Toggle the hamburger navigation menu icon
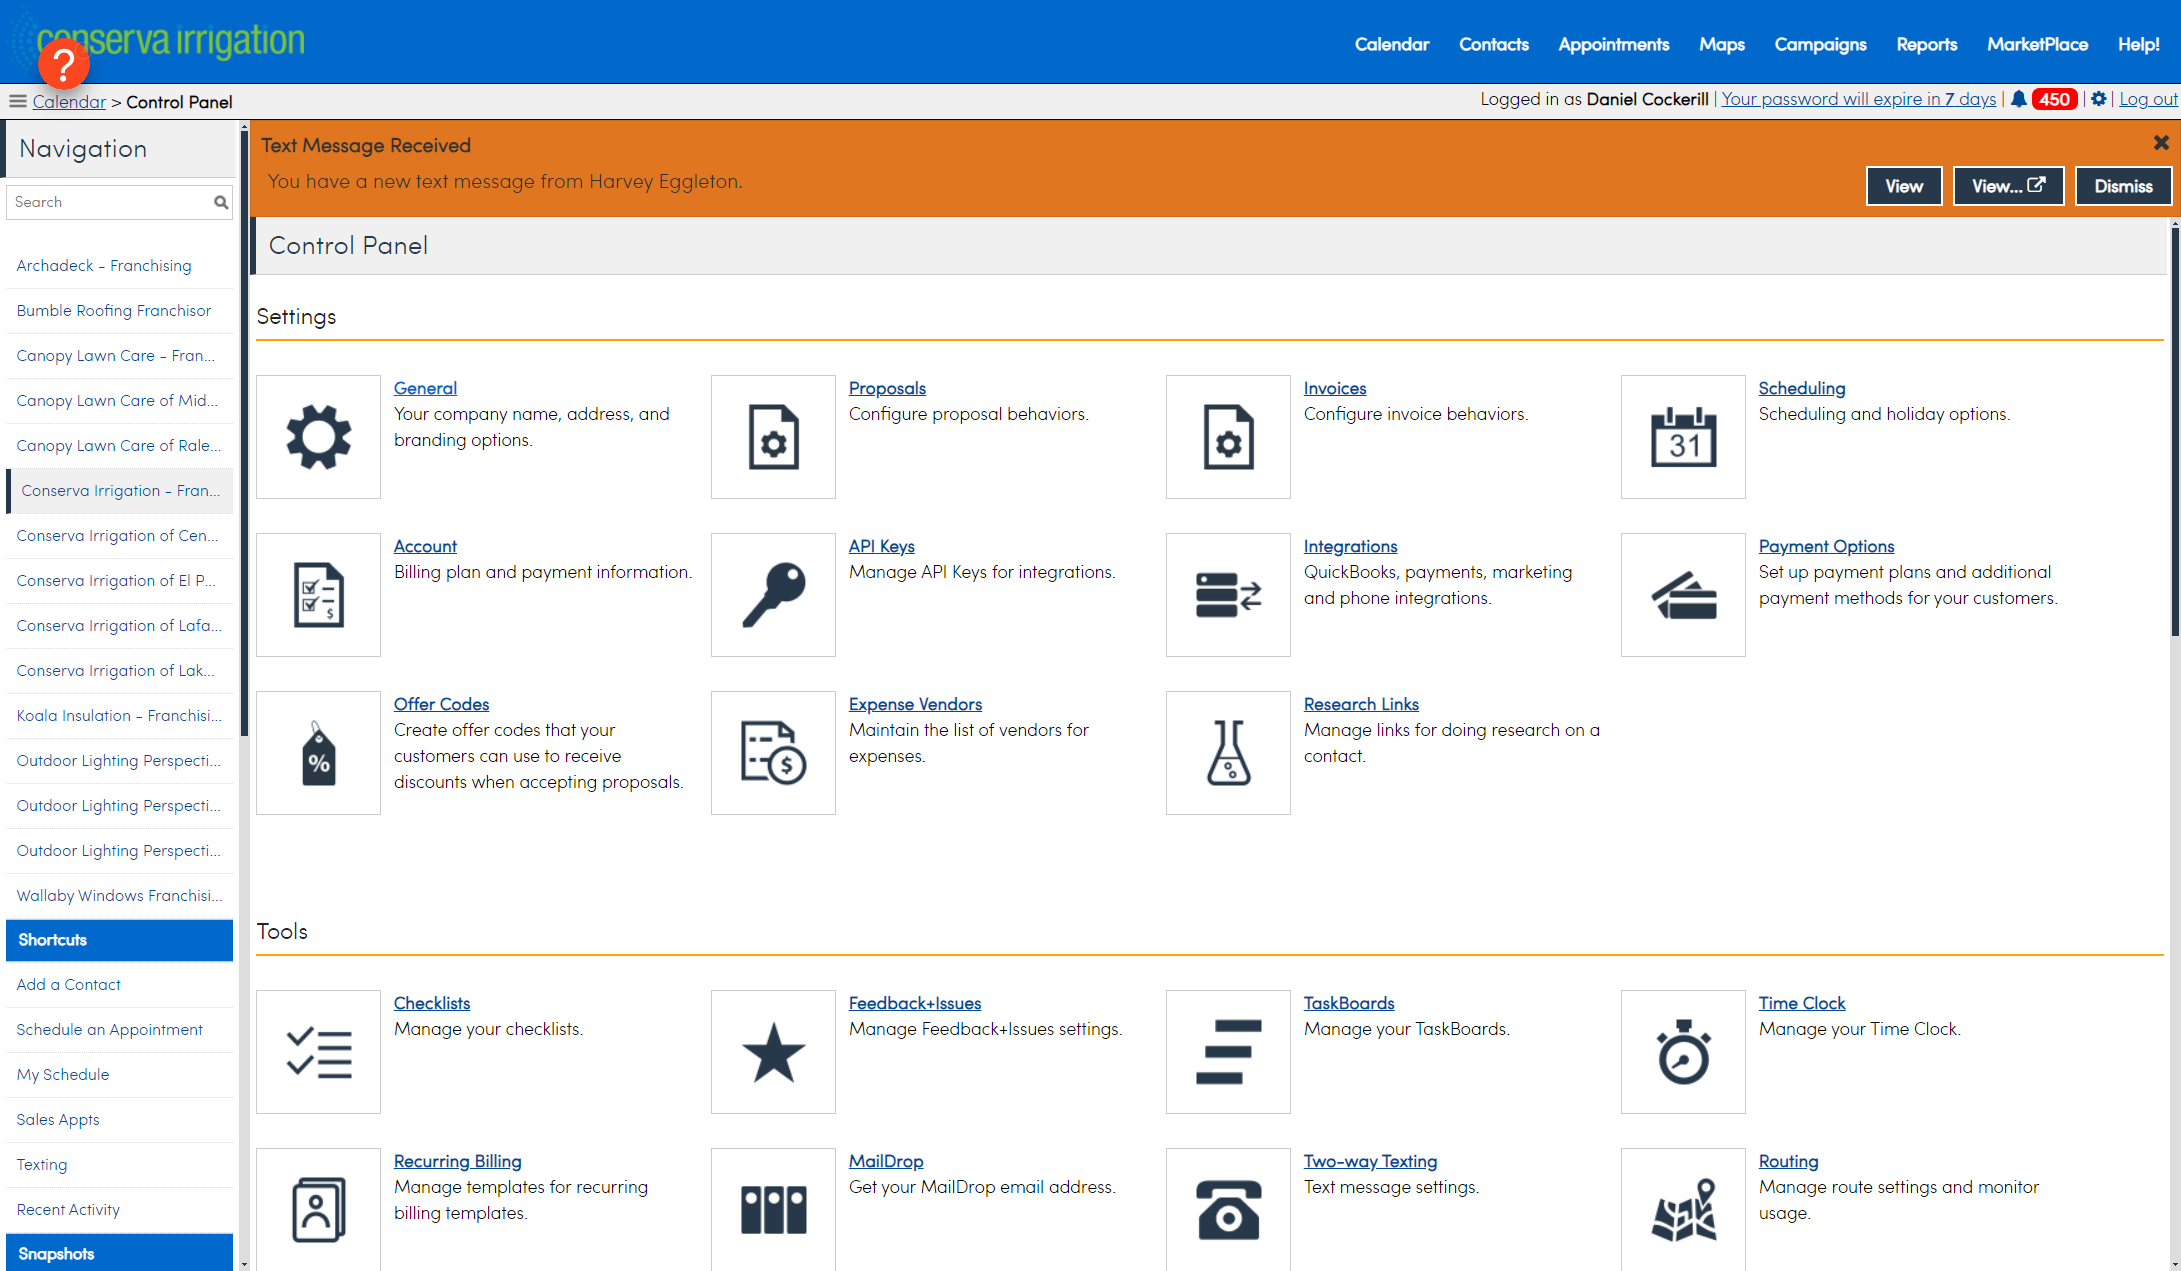 [17, 101]
